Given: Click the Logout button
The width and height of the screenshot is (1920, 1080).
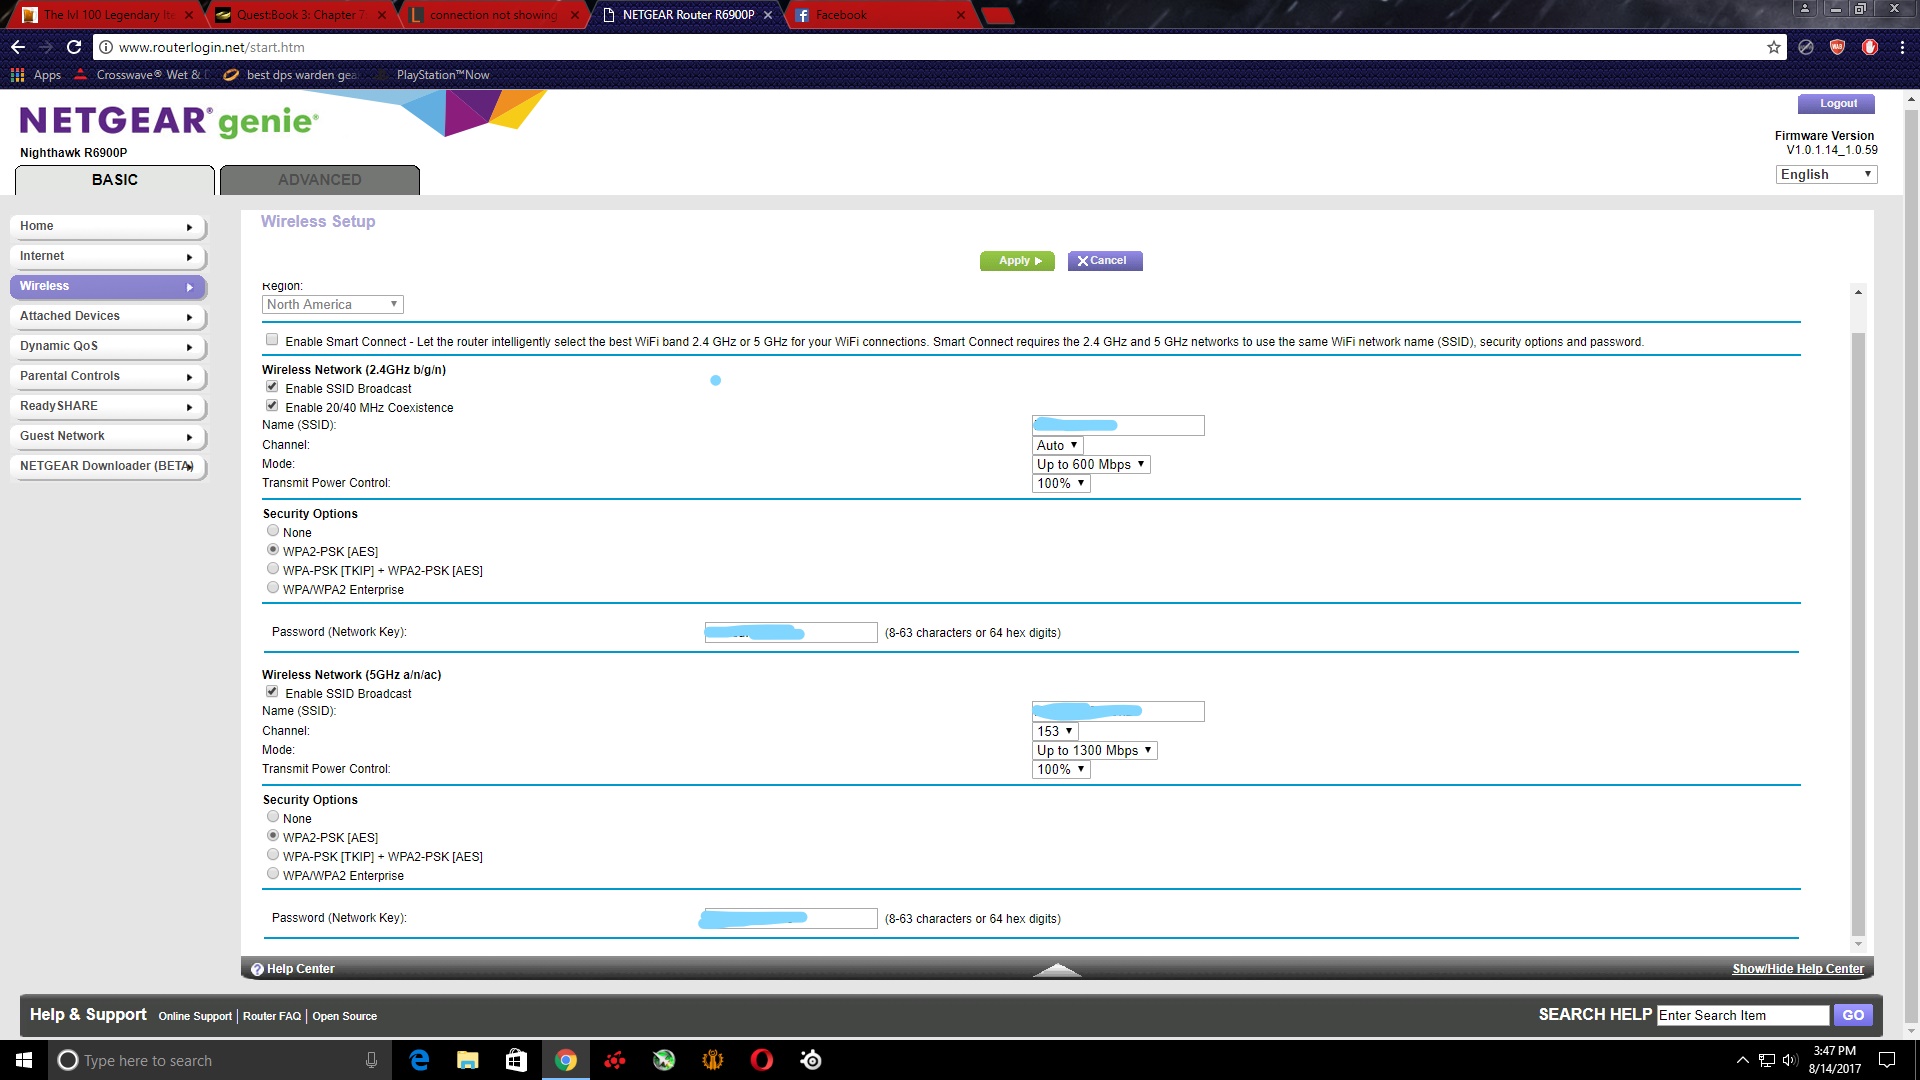Looking at the screenshot, I should [x=1837, y=104].
